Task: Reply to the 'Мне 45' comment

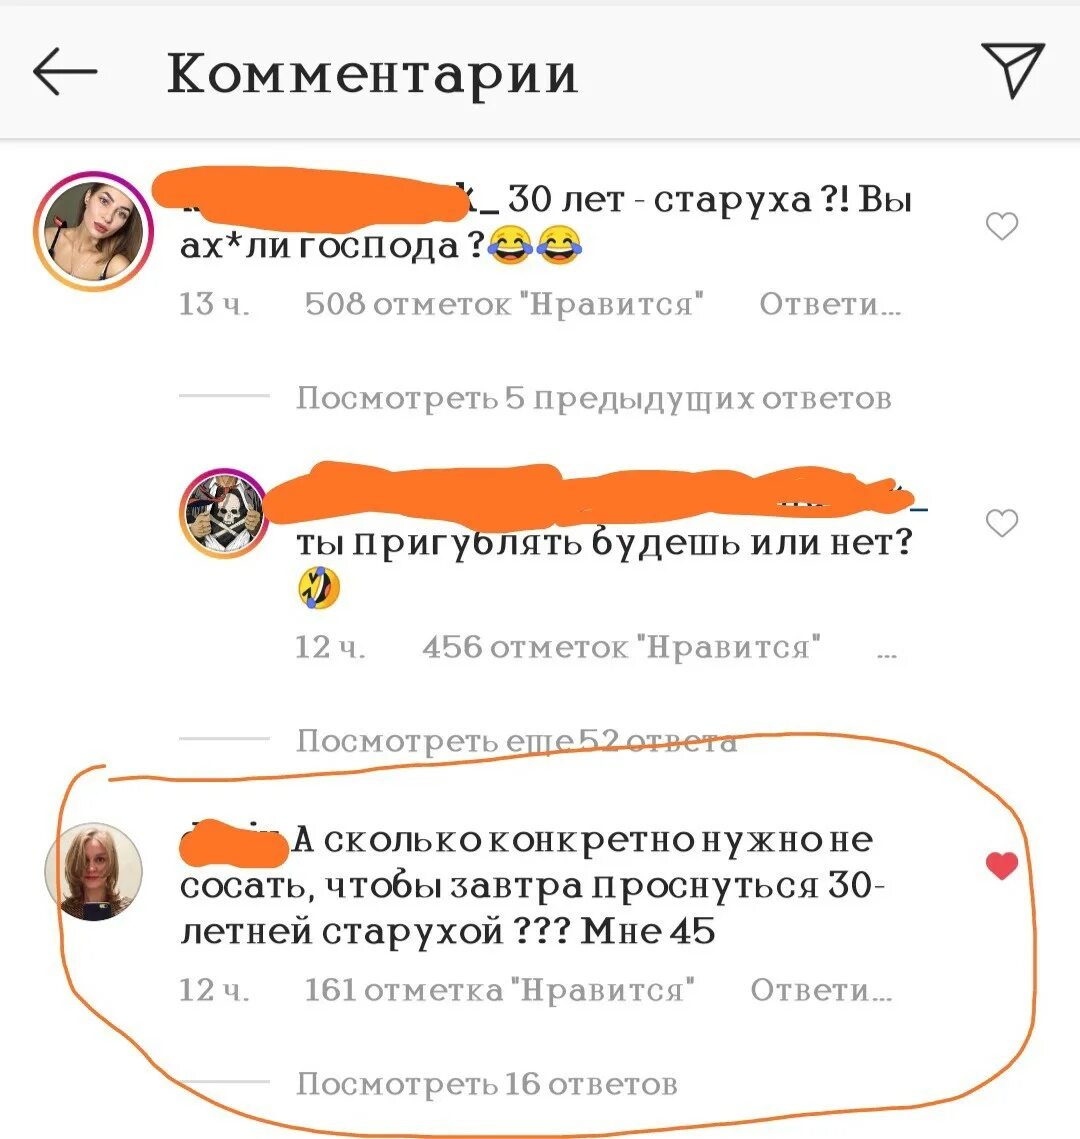Action: 821,989
